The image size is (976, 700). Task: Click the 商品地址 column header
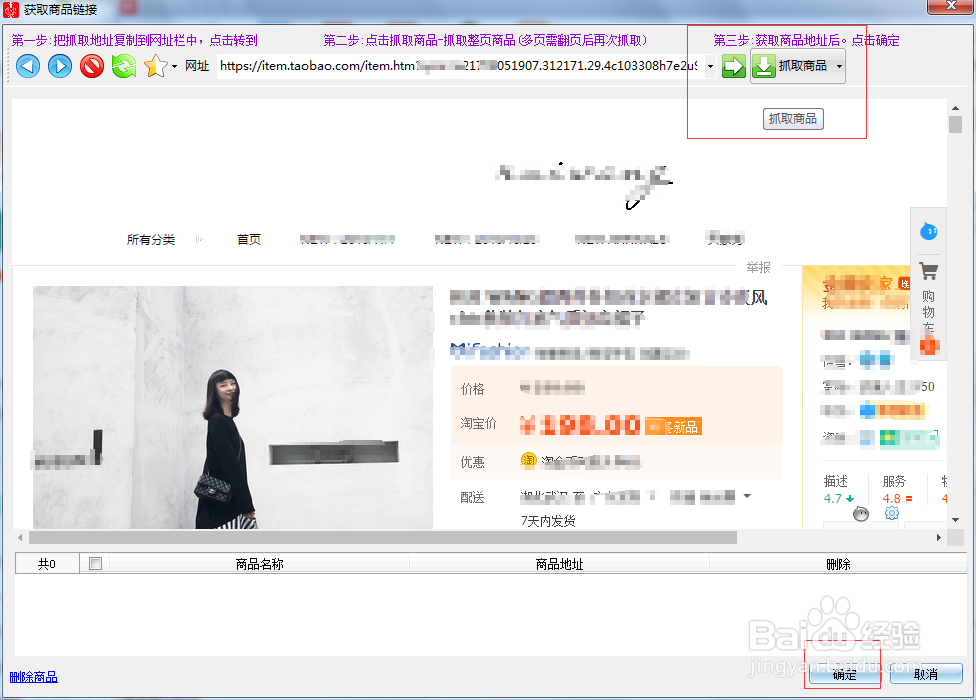tap(560, 564)
